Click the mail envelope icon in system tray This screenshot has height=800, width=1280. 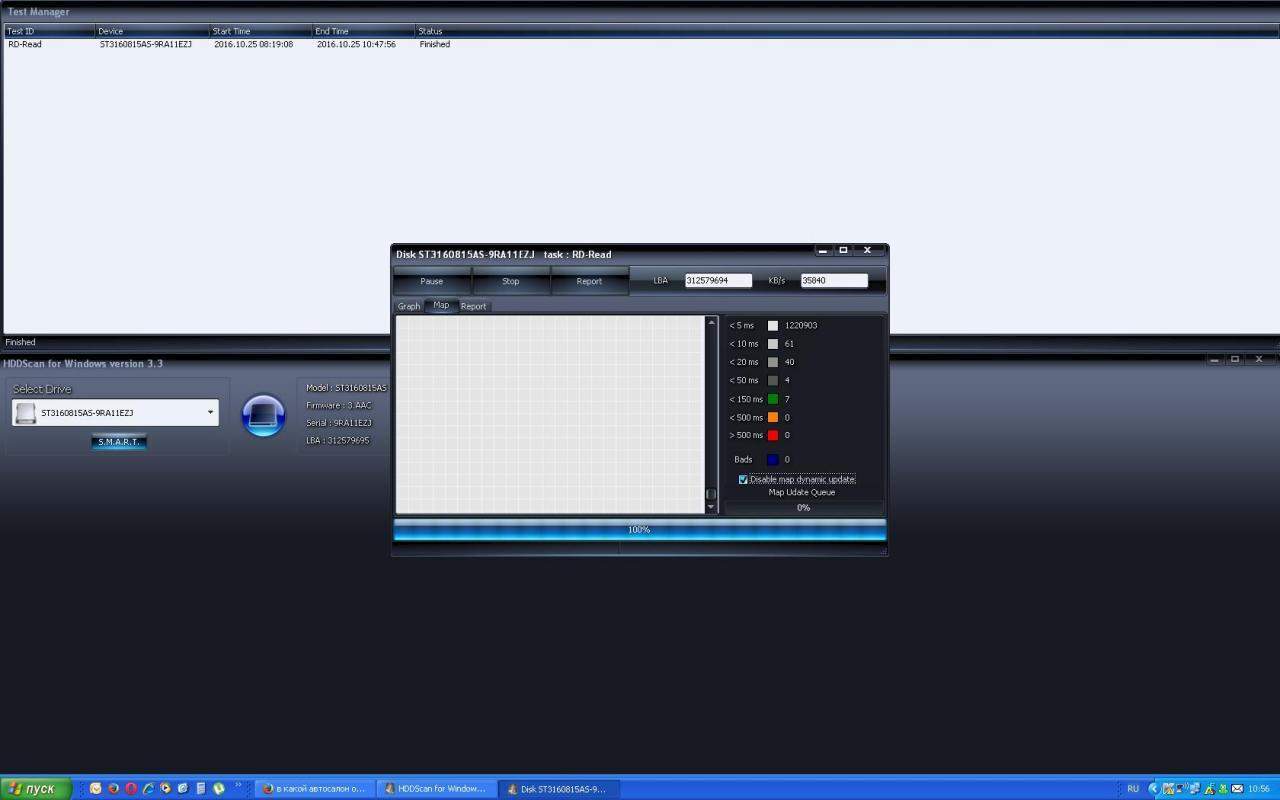[1239, 789]
